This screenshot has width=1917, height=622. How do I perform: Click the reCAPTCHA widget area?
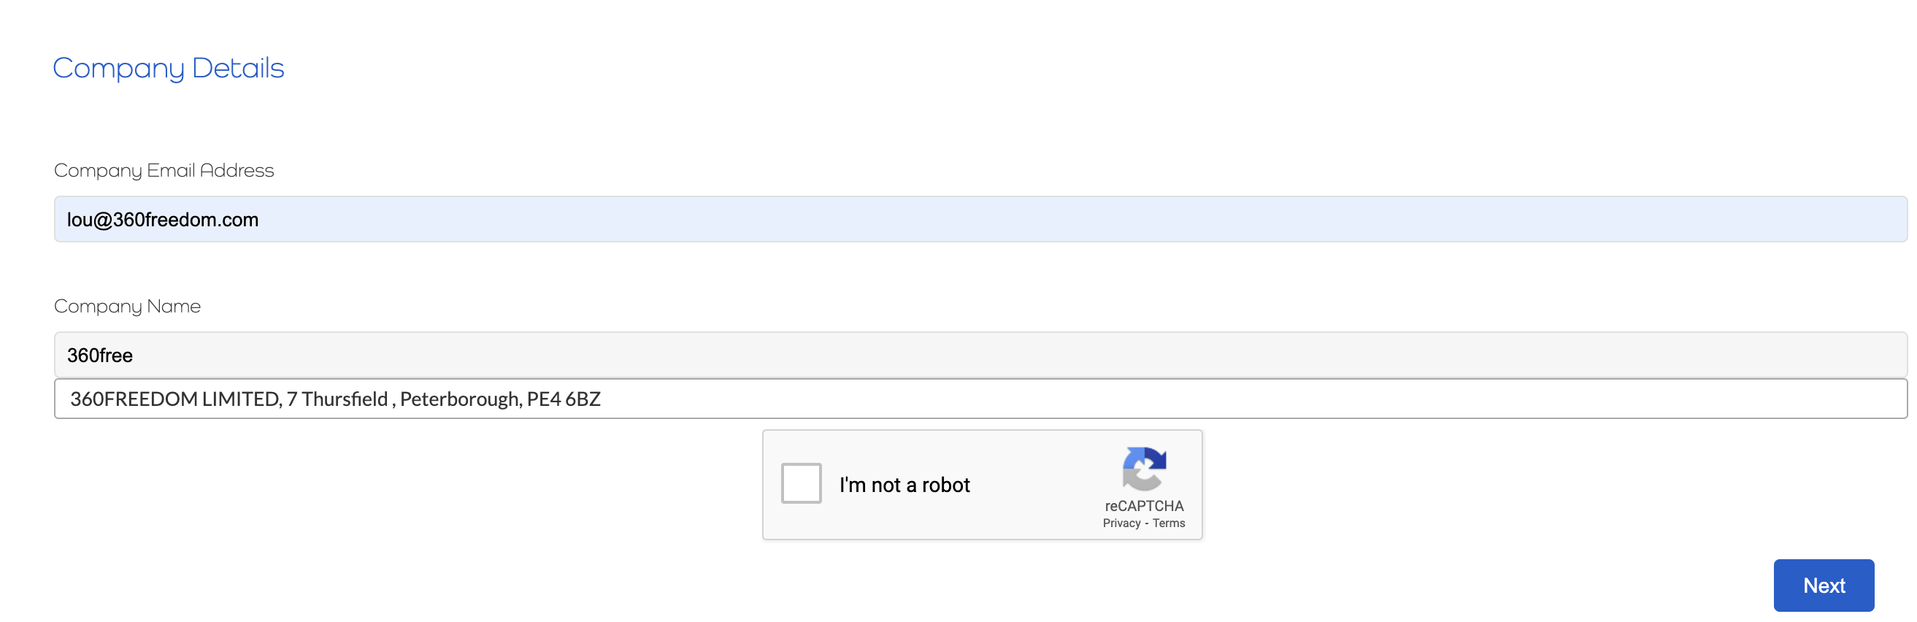point(981,484)
